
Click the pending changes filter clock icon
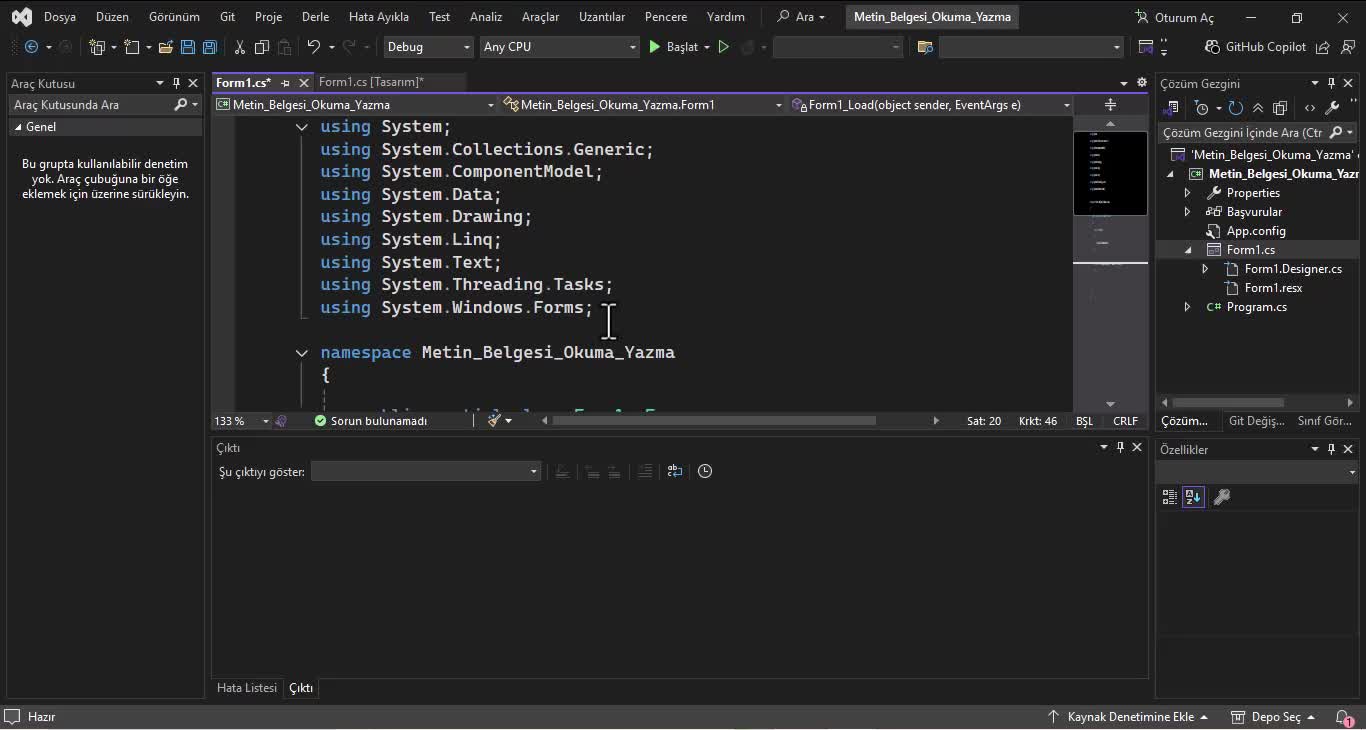click(x=1202, y=108)
